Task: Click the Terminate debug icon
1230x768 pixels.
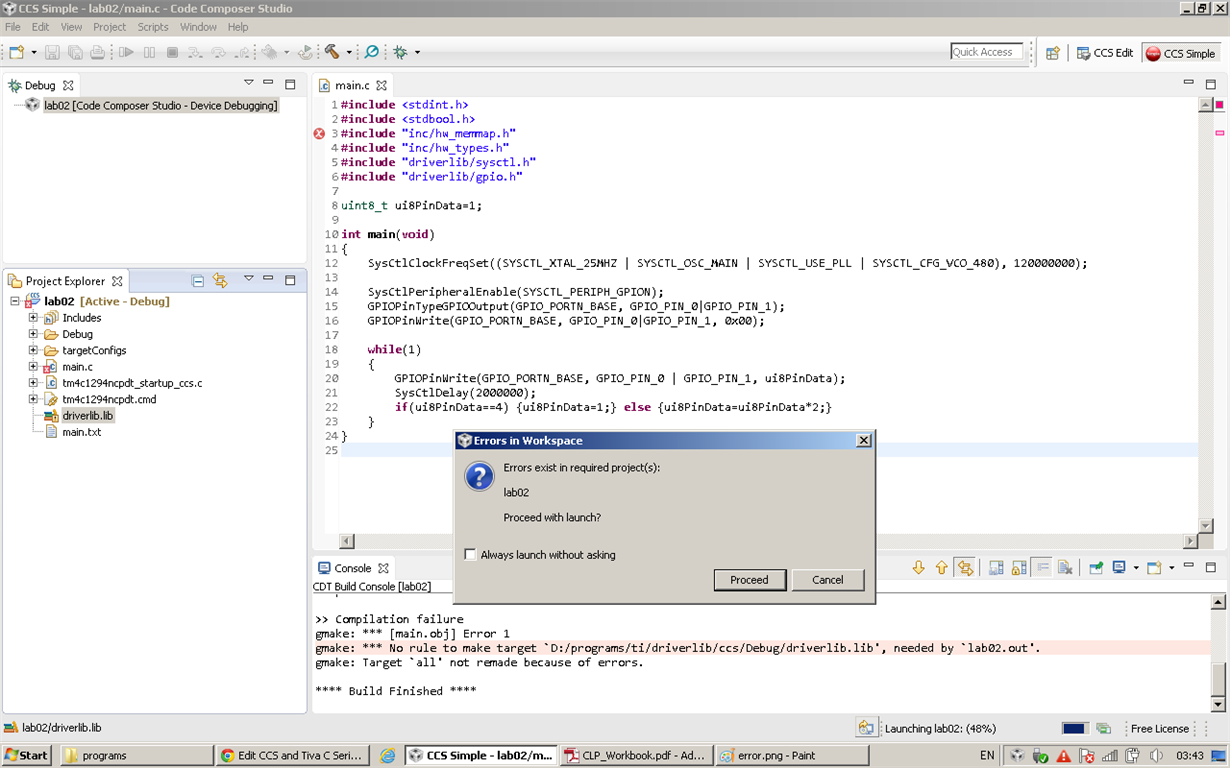Action: (x=172, y=52)
